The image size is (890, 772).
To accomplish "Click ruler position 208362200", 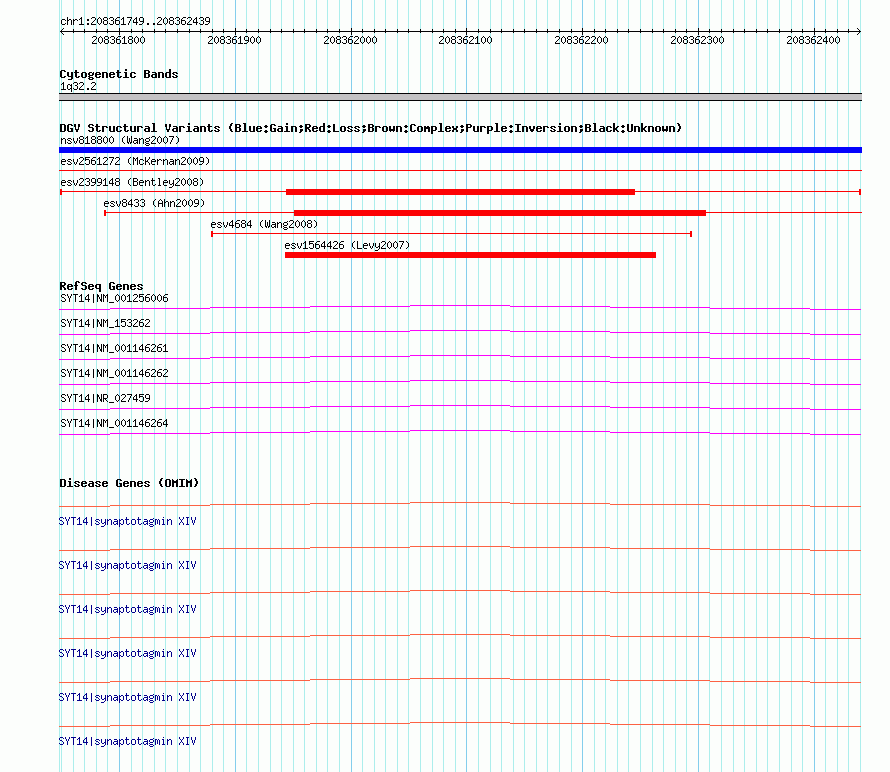I will (581, 40).
